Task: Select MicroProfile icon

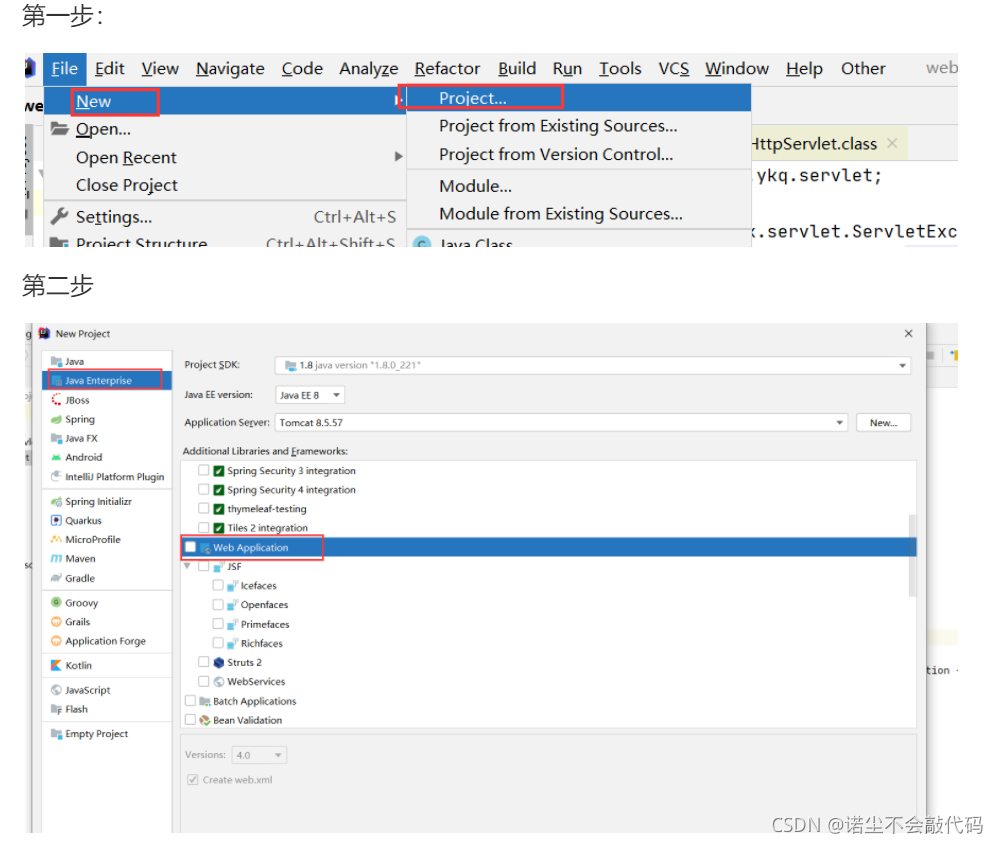Action: [57, 539]
